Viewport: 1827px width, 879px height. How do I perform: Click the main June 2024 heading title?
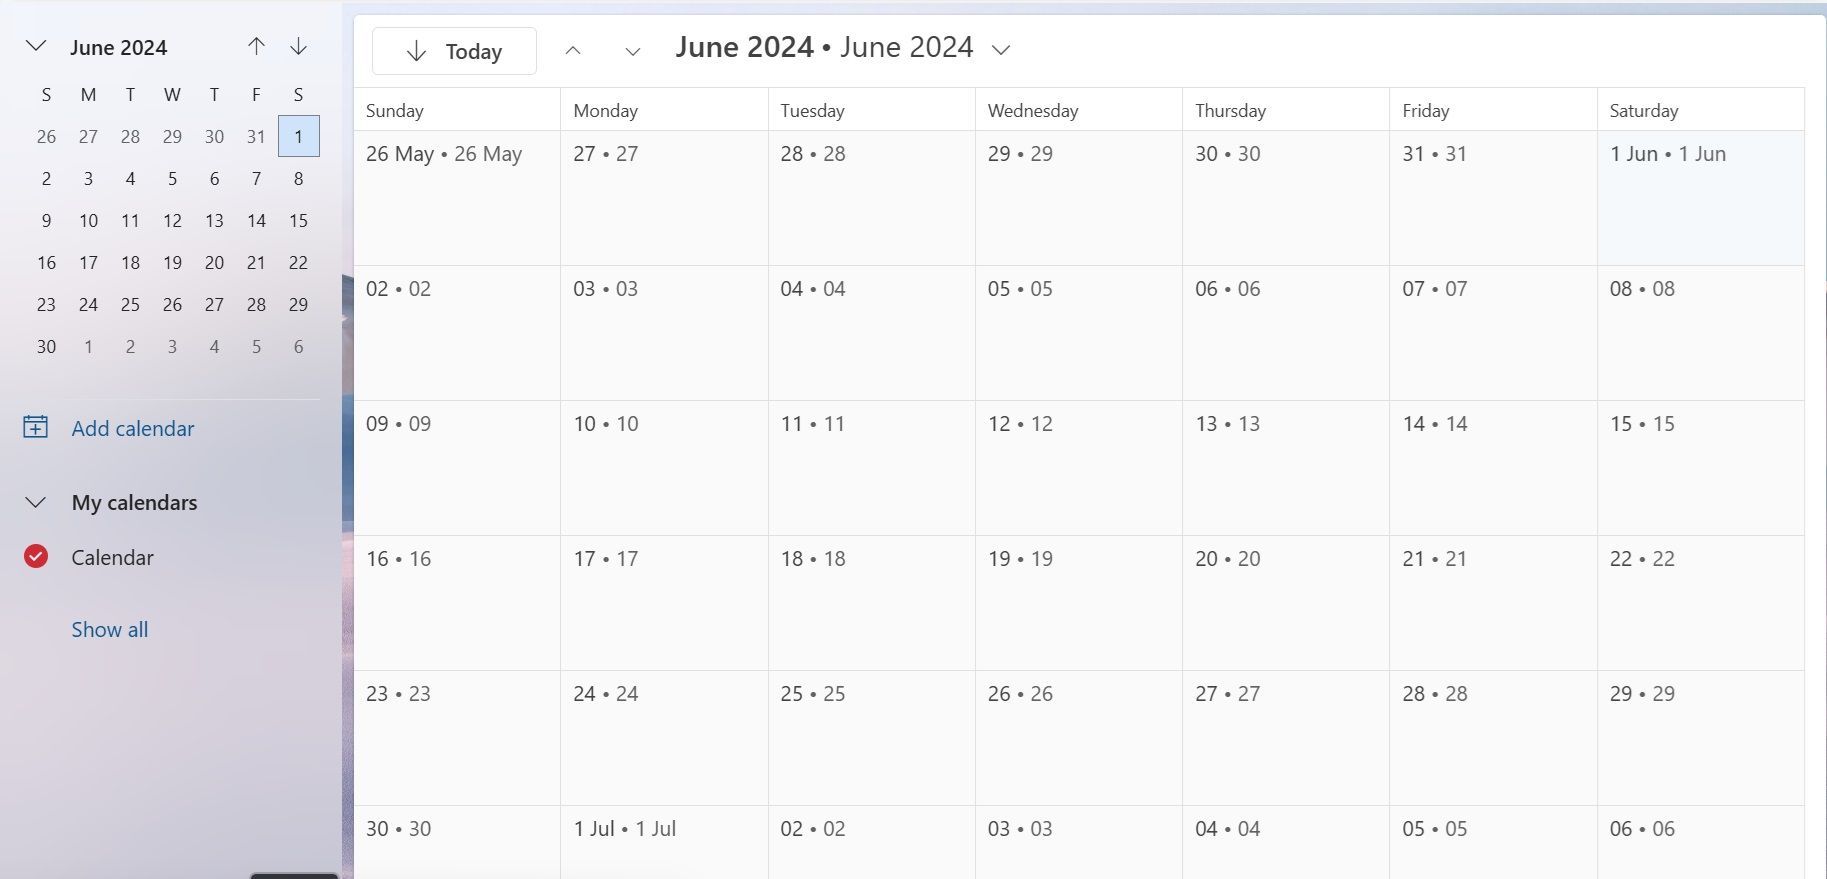pos(824,47)
